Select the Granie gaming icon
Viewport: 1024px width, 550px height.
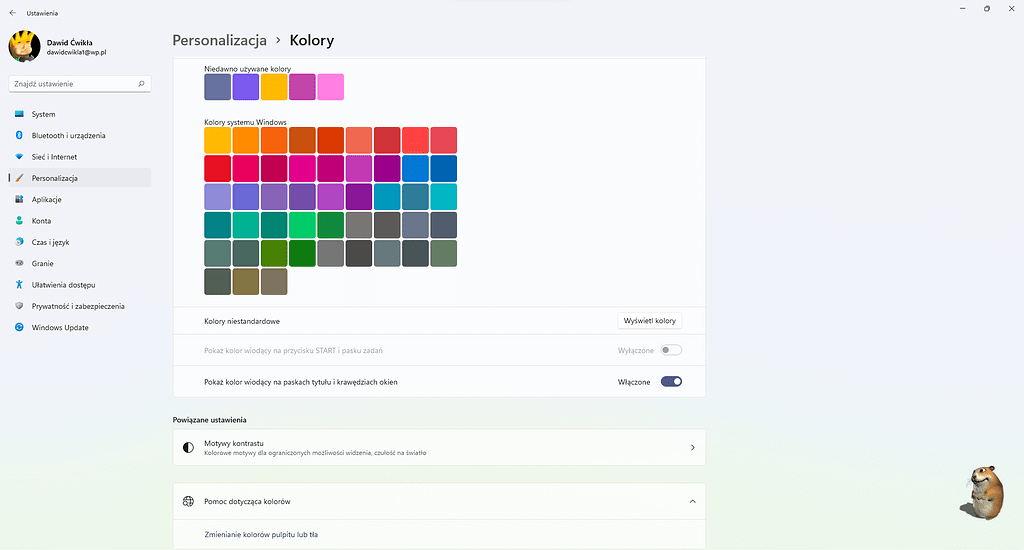(19, 263)
